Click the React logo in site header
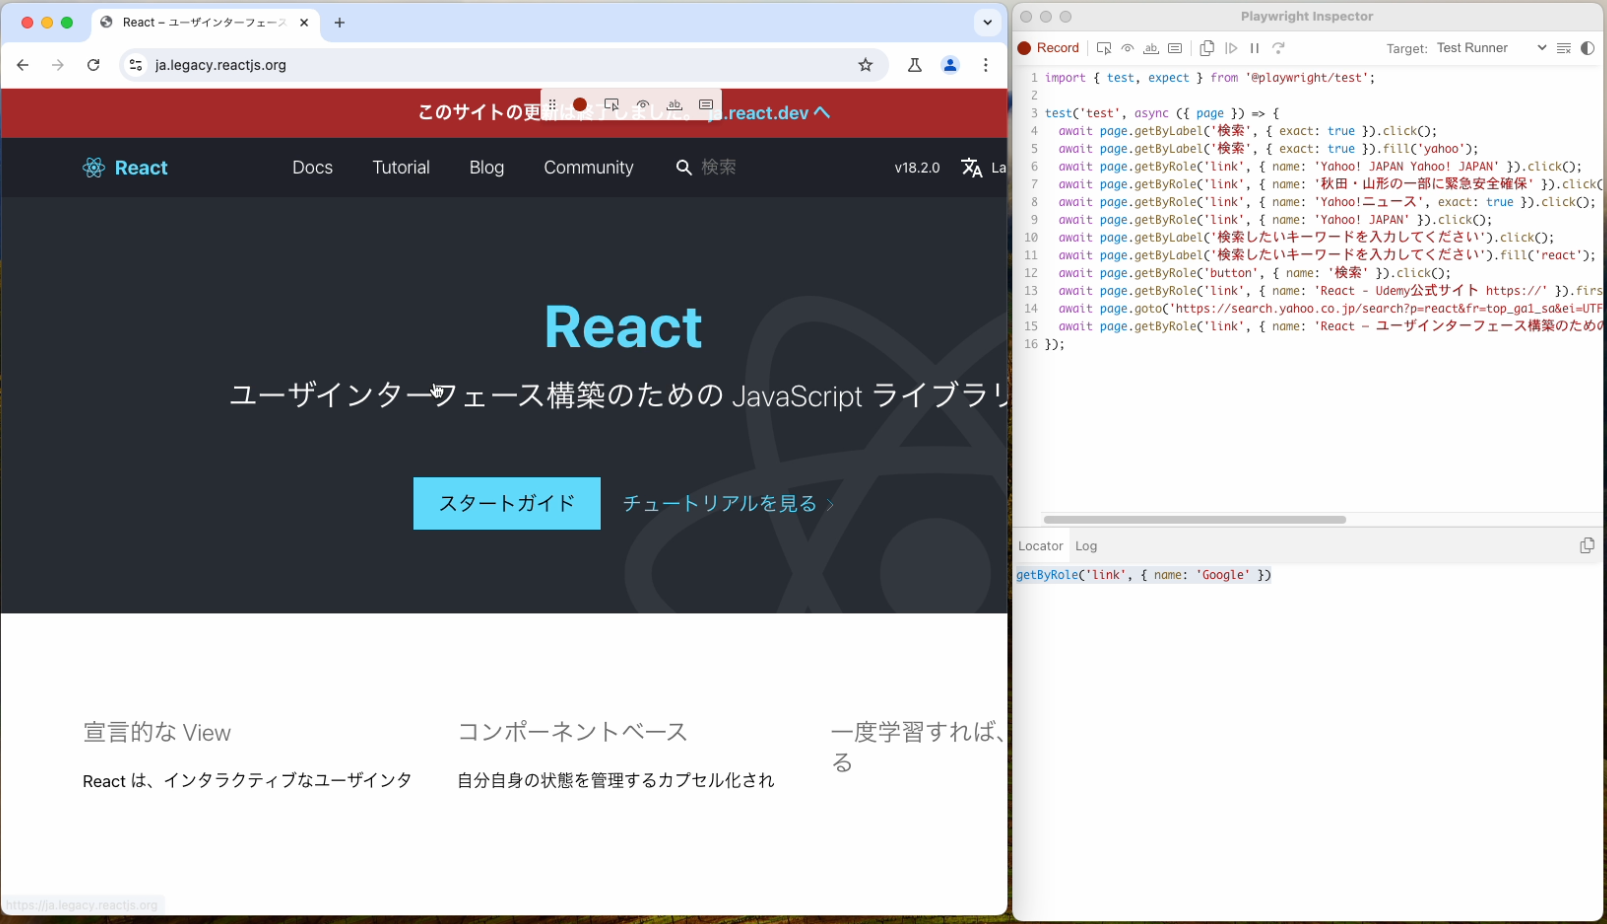 pyautogui.click(x=125, y=168)
